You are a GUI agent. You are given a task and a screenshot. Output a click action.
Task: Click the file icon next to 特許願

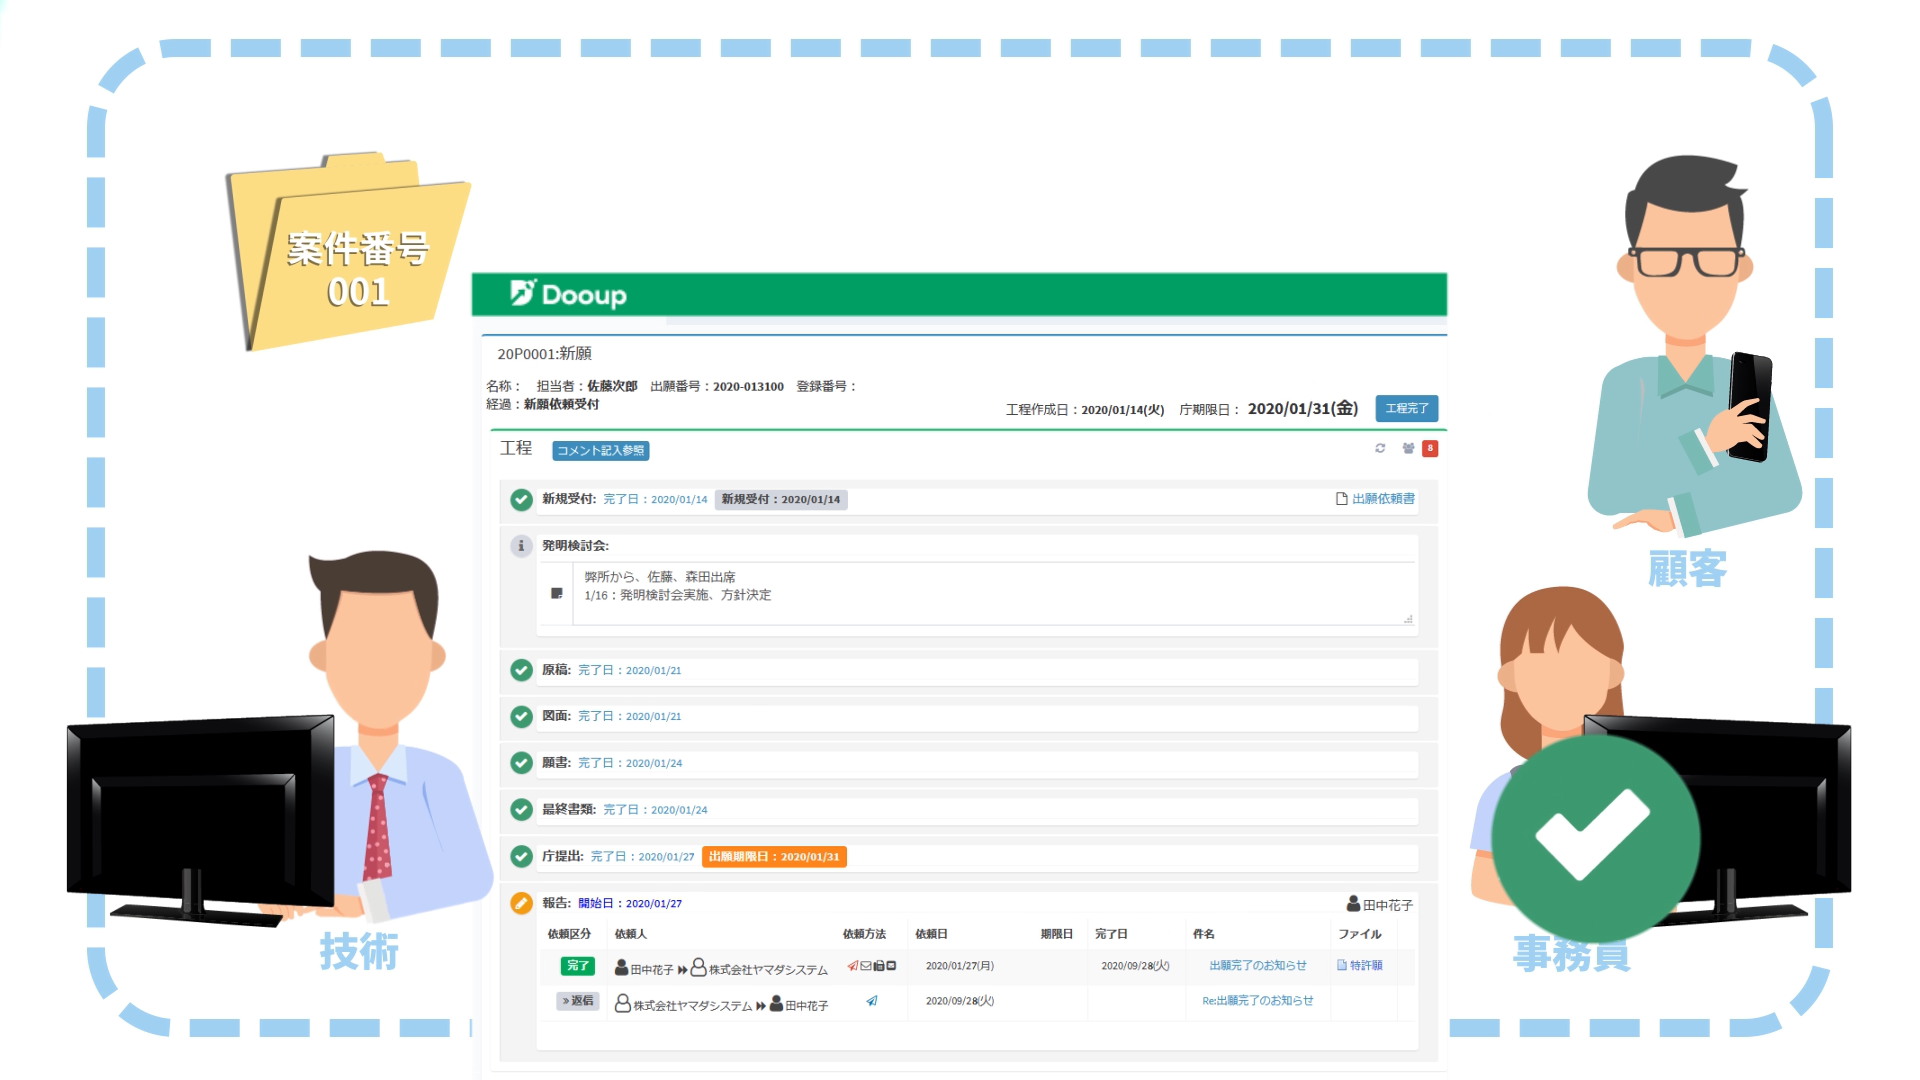click(x=1342, y=965)
